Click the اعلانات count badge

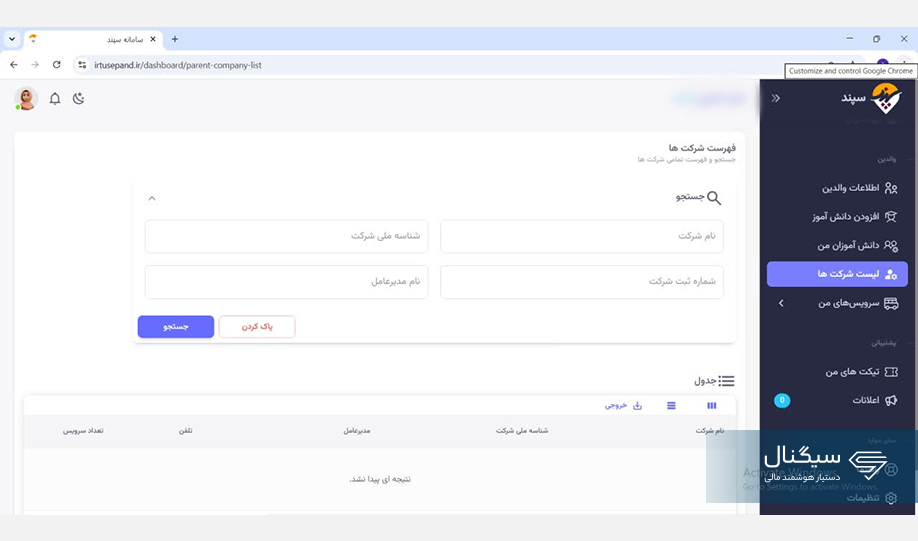pos(782,400)
